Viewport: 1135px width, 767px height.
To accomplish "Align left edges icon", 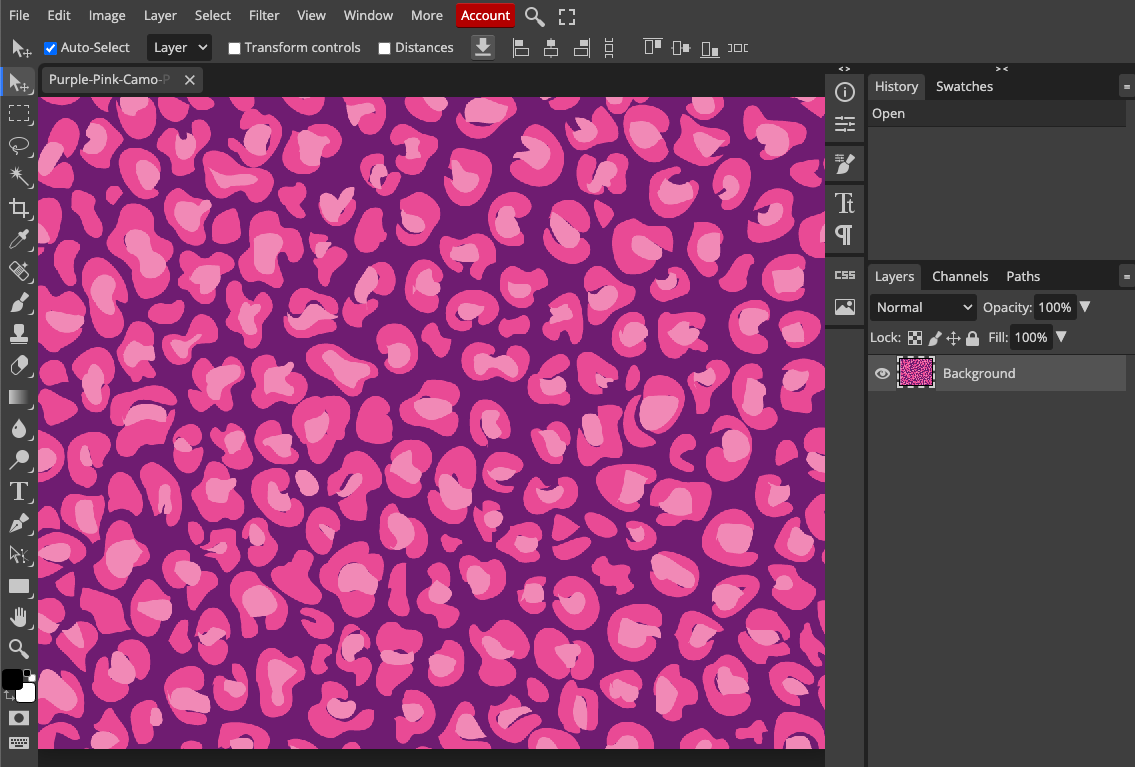I will 520,48.
